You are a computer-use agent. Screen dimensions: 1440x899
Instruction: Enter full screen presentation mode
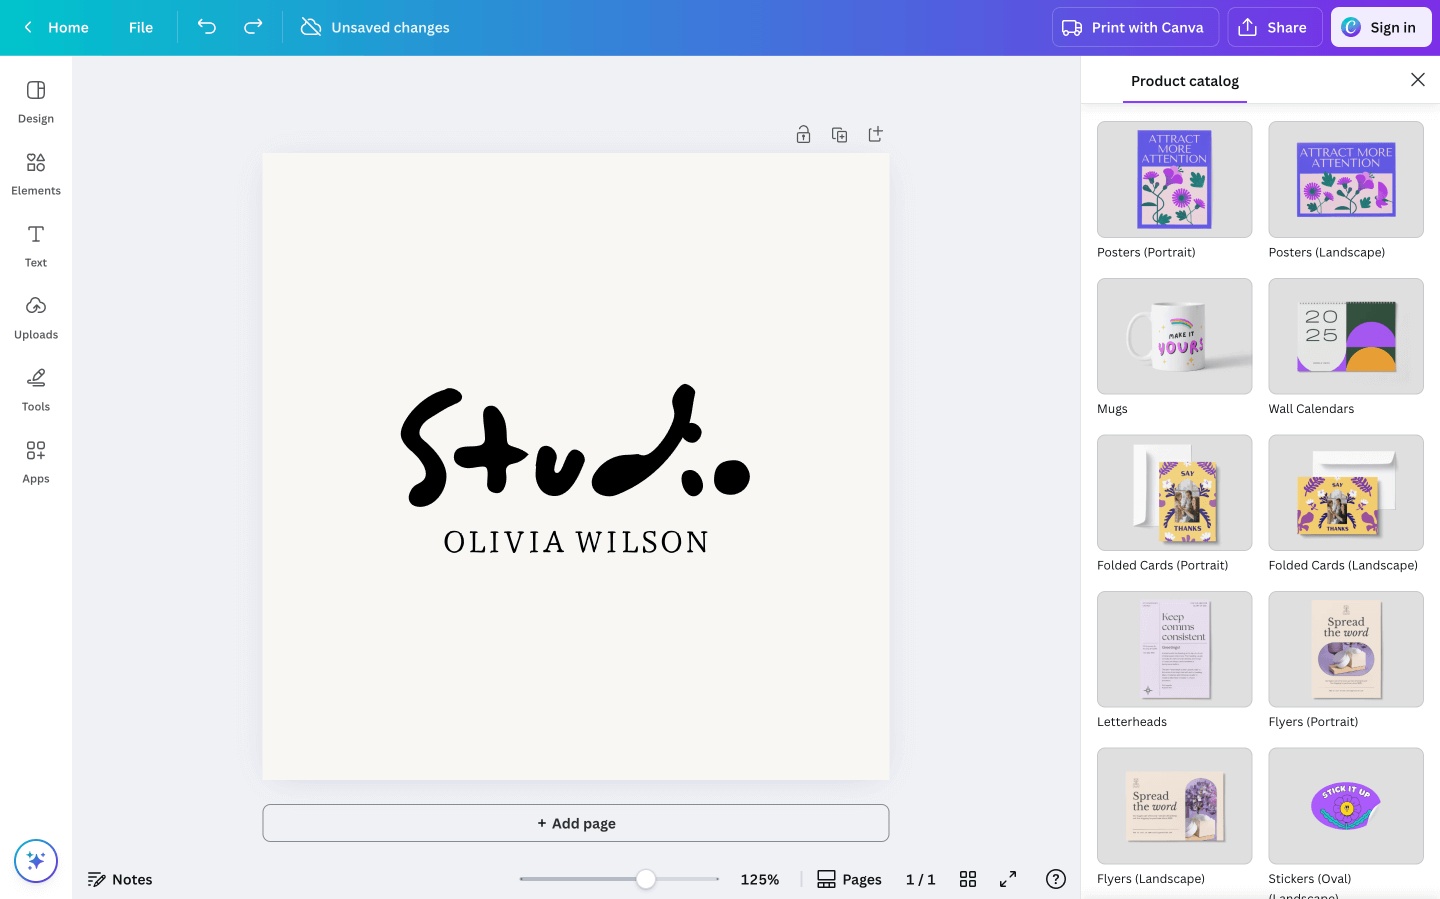click(1007, 879)
